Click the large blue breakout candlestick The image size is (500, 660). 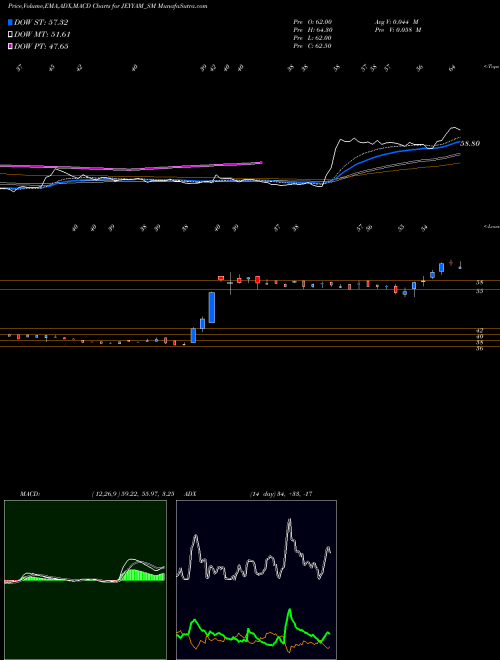tap(212, 308)
